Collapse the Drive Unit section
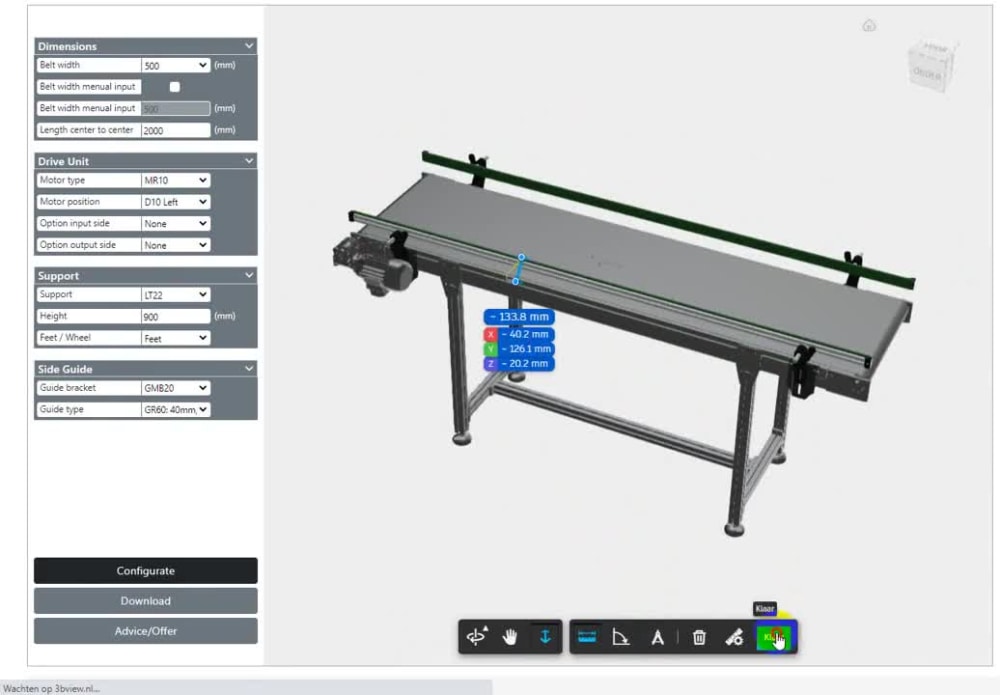Viewport: 1000px width, 695px height. tap(249, 161)
